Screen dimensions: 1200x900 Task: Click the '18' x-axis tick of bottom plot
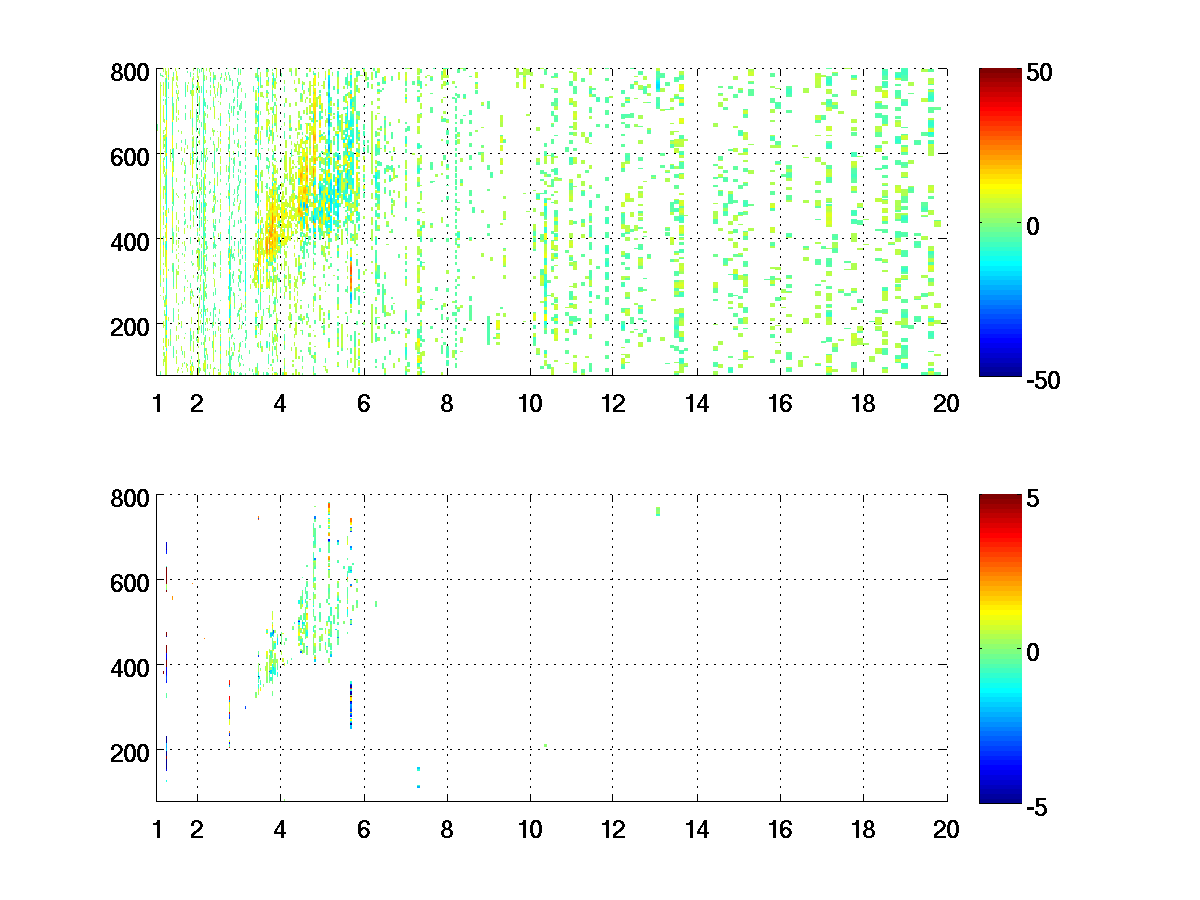pos(863,829)
